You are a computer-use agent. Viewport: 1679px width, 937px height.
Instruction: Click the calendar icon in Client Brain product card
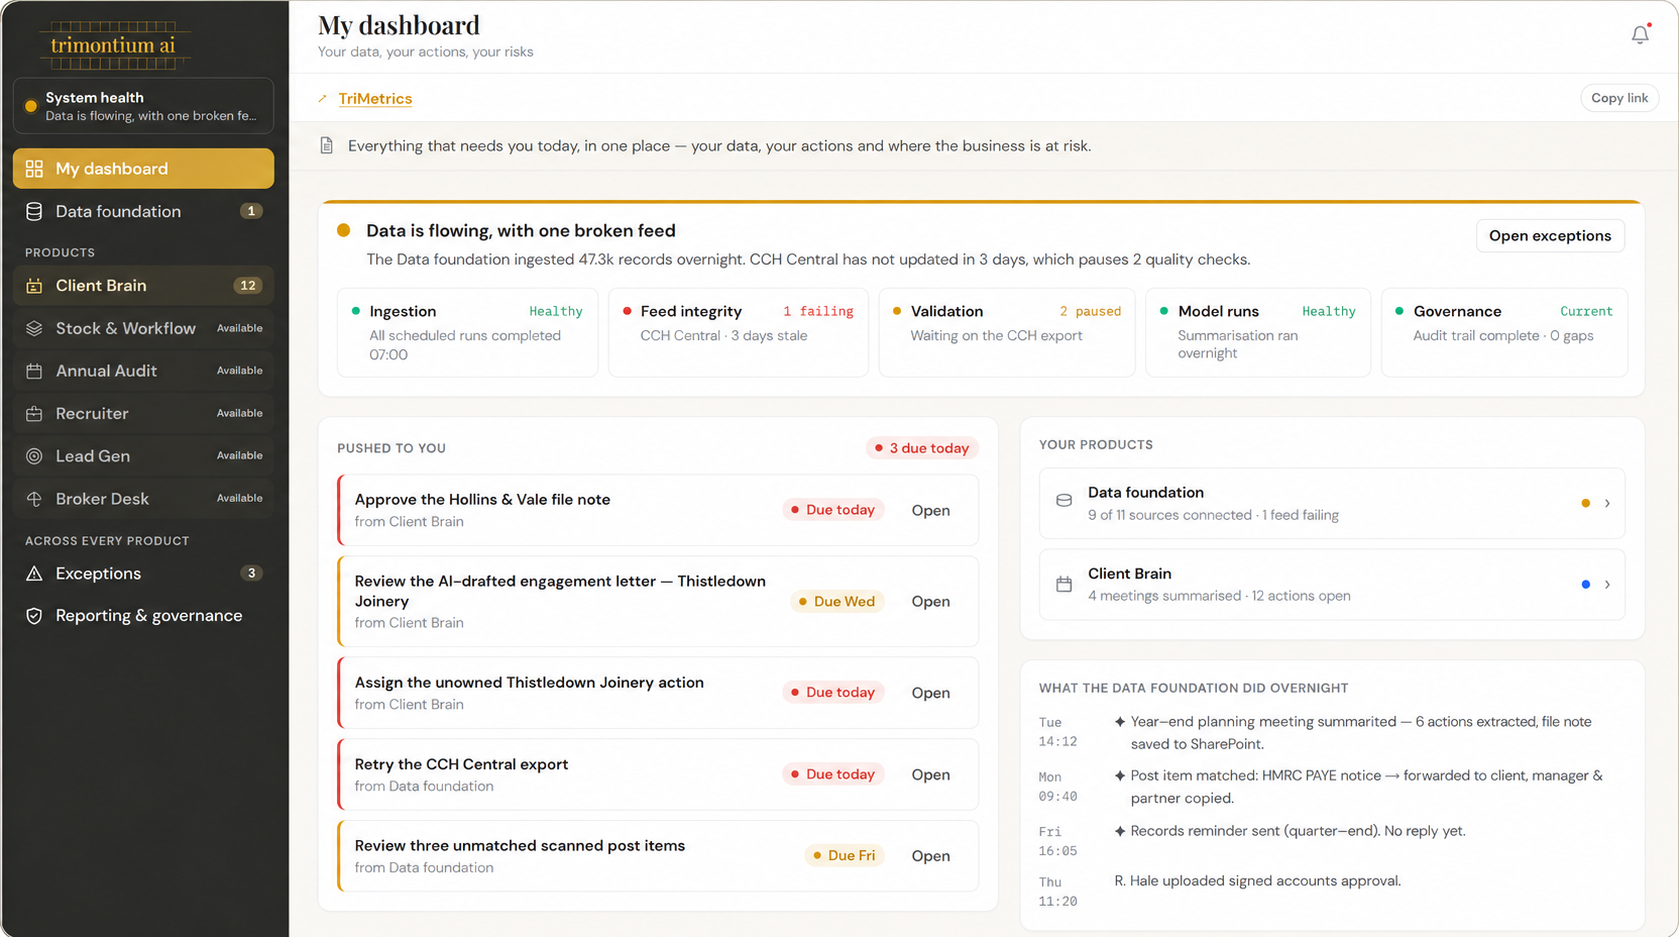click(1064, 584)
